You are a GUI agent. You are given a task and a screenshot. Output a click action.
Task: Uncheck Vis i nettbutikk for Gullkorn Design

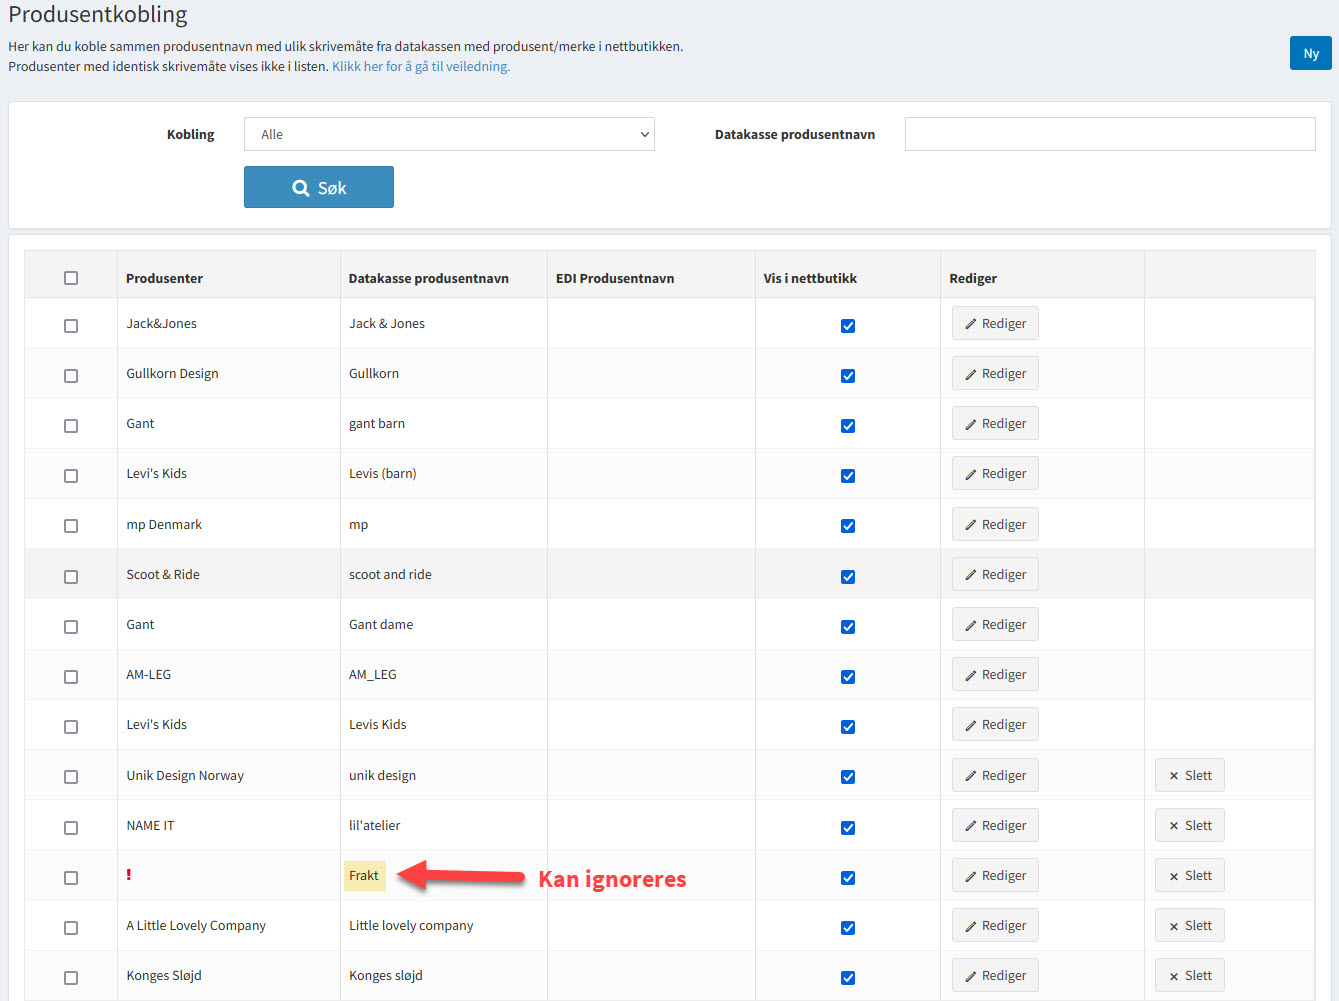coord(848,376)
